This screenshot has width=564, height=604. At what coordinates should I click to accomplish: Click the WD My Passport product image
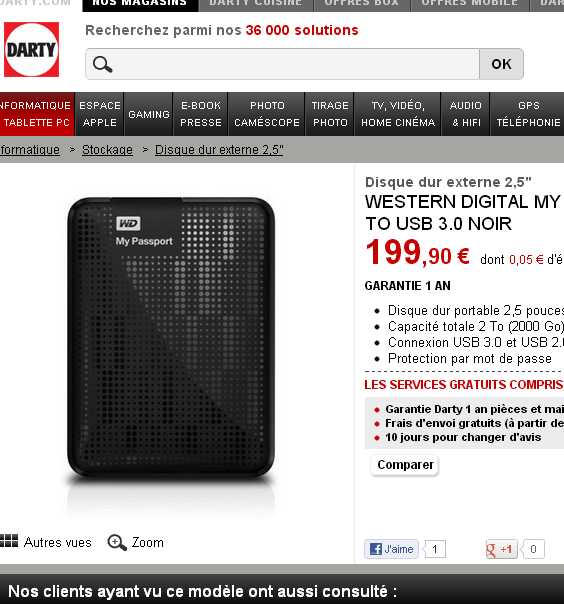point(171,338)
